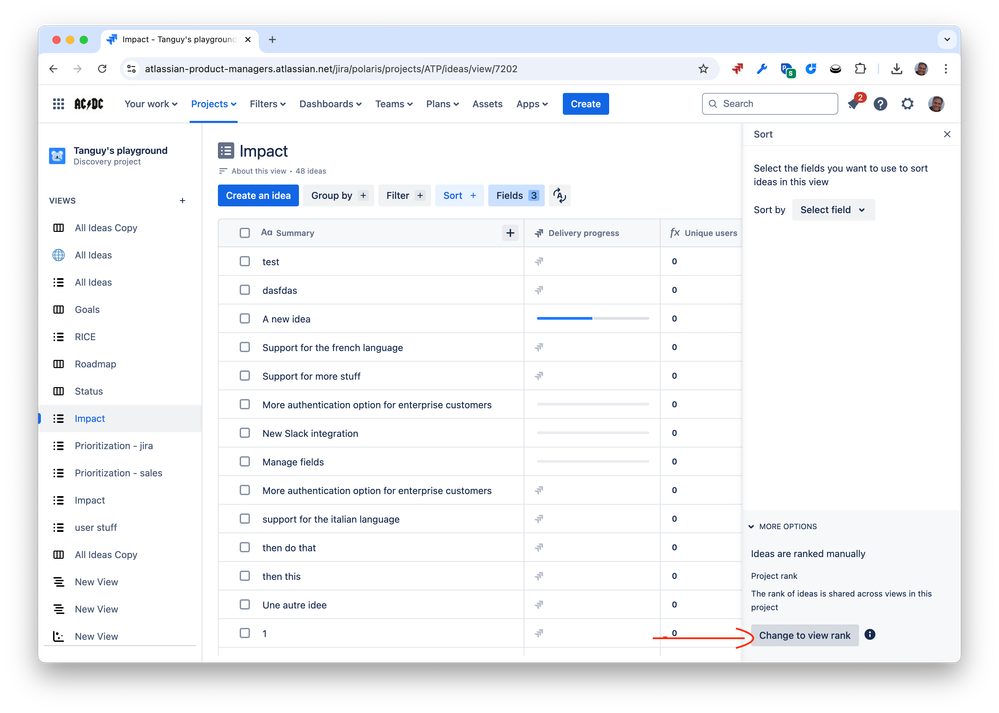Click the delivery progress icon in the test row
This screenshot has height=713, width=999.
[x=539, y=261]
